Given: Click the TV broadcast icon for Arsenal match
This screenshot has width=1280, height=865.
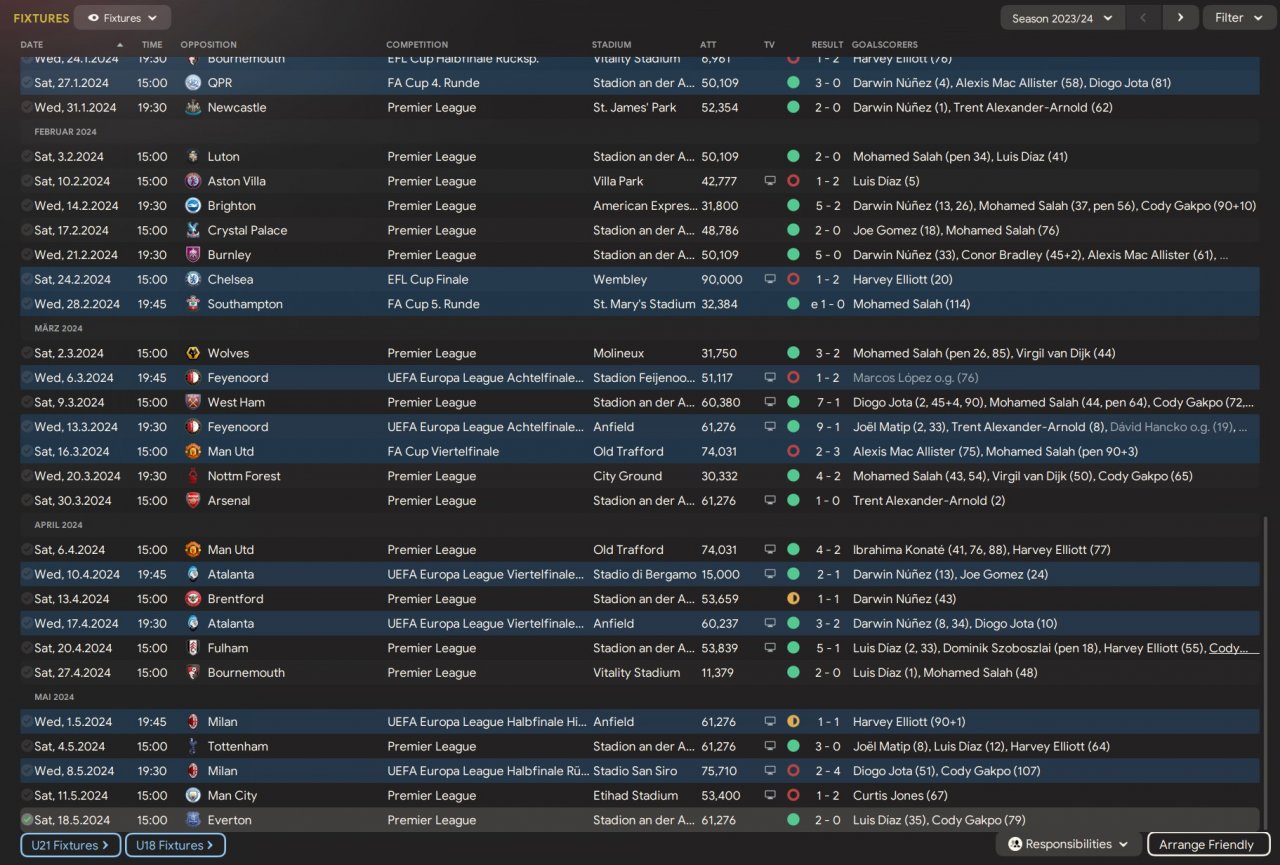Looking at the screenshot, I should point(770,501).
